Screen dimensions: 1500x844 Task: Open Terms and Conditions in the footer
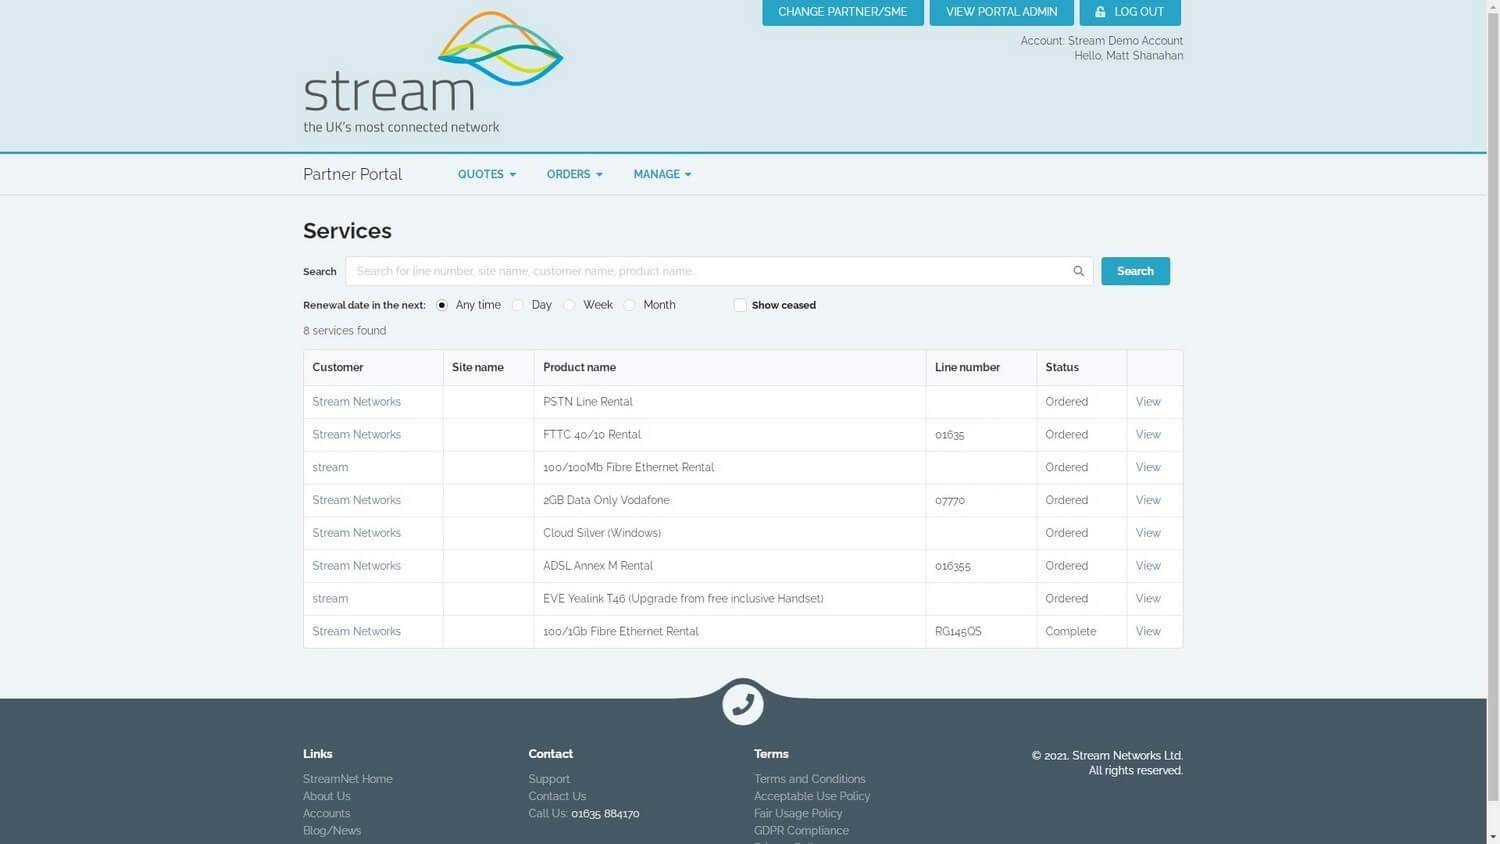click(x=809, y=778)
